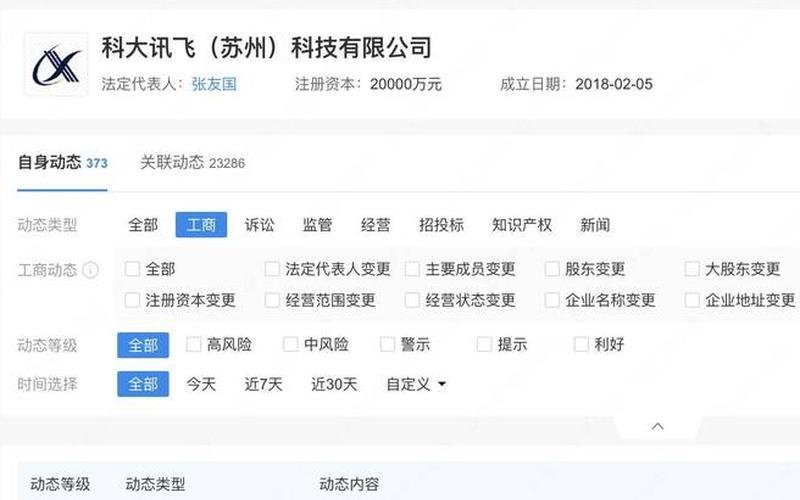Open legal representative 张友国 link
The width and height of the screenshot is (800, 500).
[214, 84]
